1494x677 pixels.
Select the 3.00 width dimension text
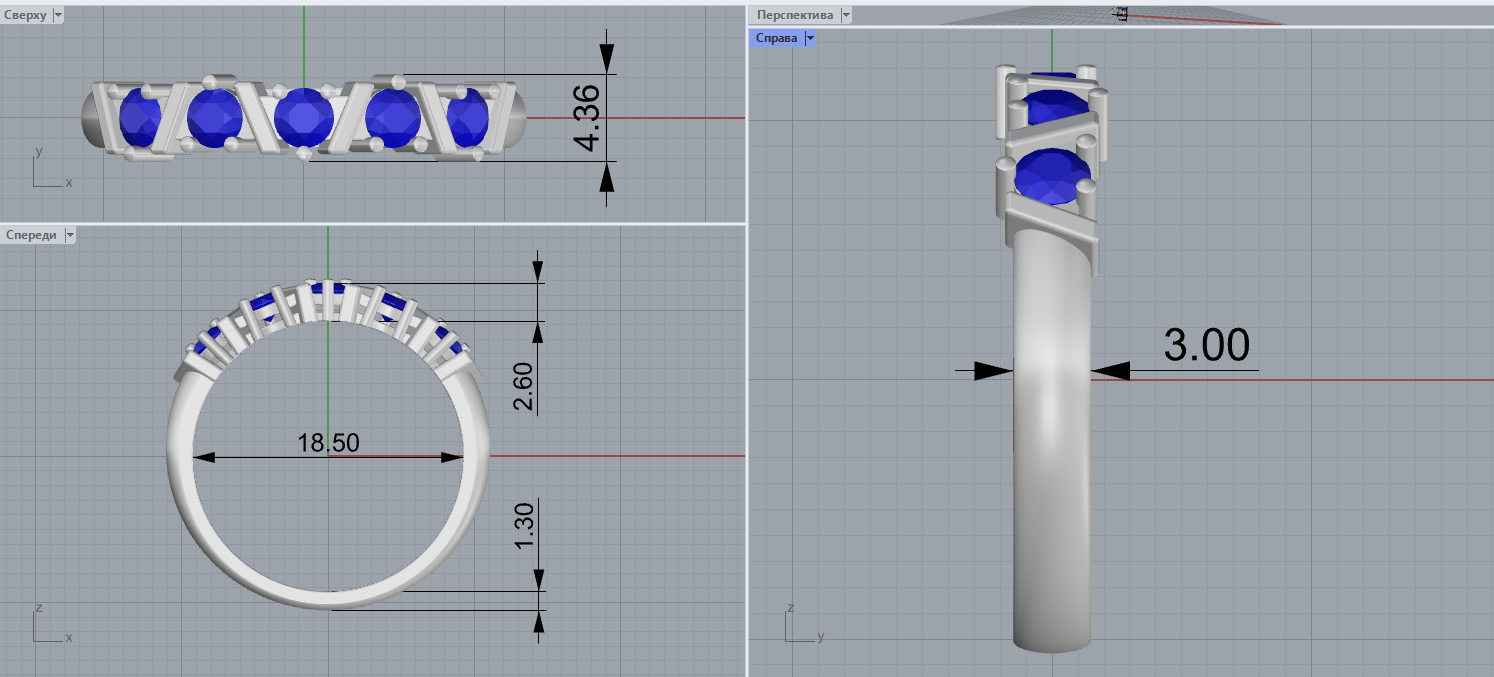coord(1206,345)
